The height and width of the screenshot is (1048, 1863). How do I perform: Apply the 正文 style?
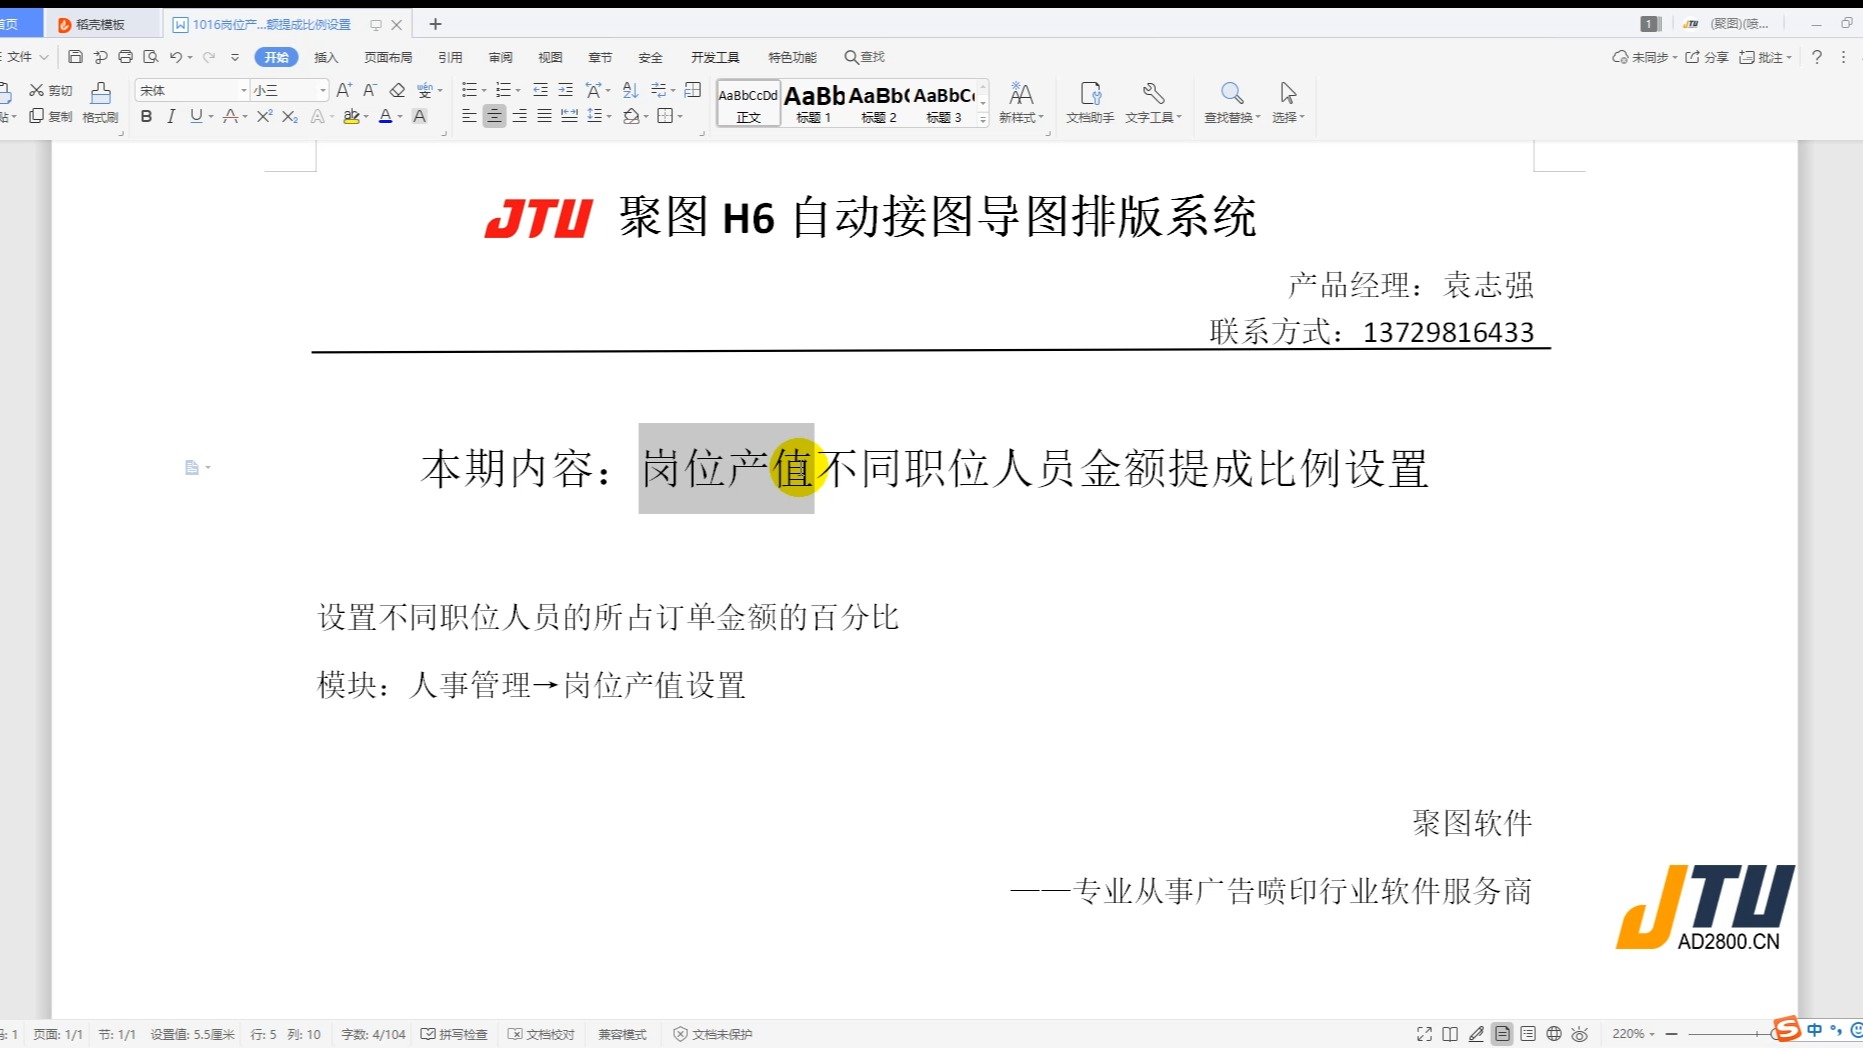(x=748, y=103)
